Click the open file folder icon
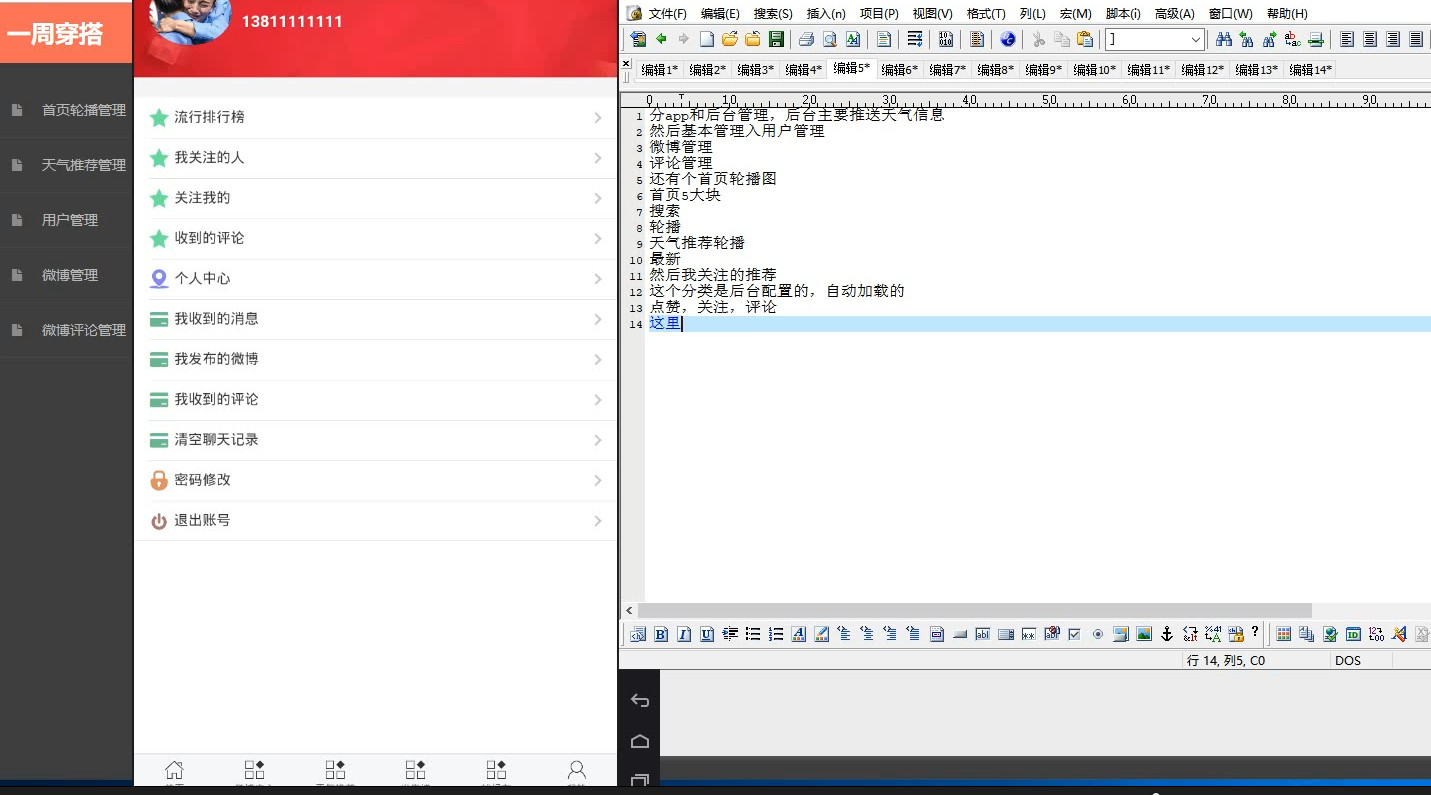The height and width of the screenshot is (795, 1431). coord(729,40)
